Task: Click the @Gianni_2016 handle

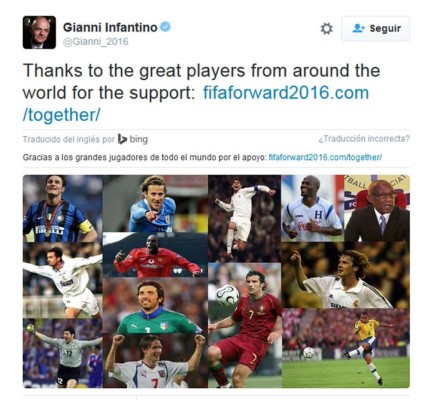Action: (96, 42)
